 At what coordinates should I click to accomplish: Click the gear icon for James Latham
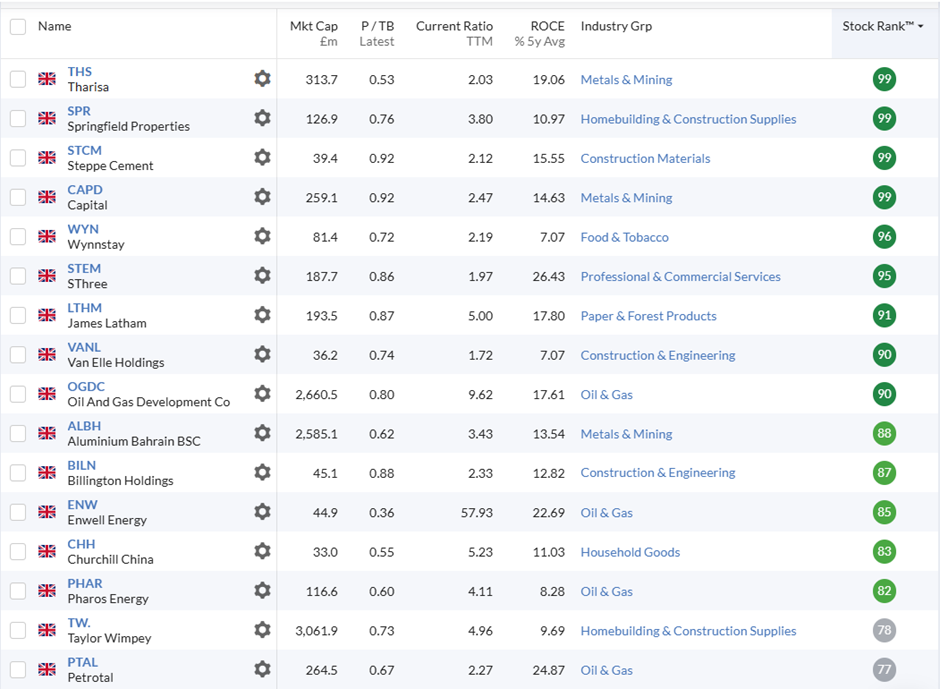click(262, 315)
